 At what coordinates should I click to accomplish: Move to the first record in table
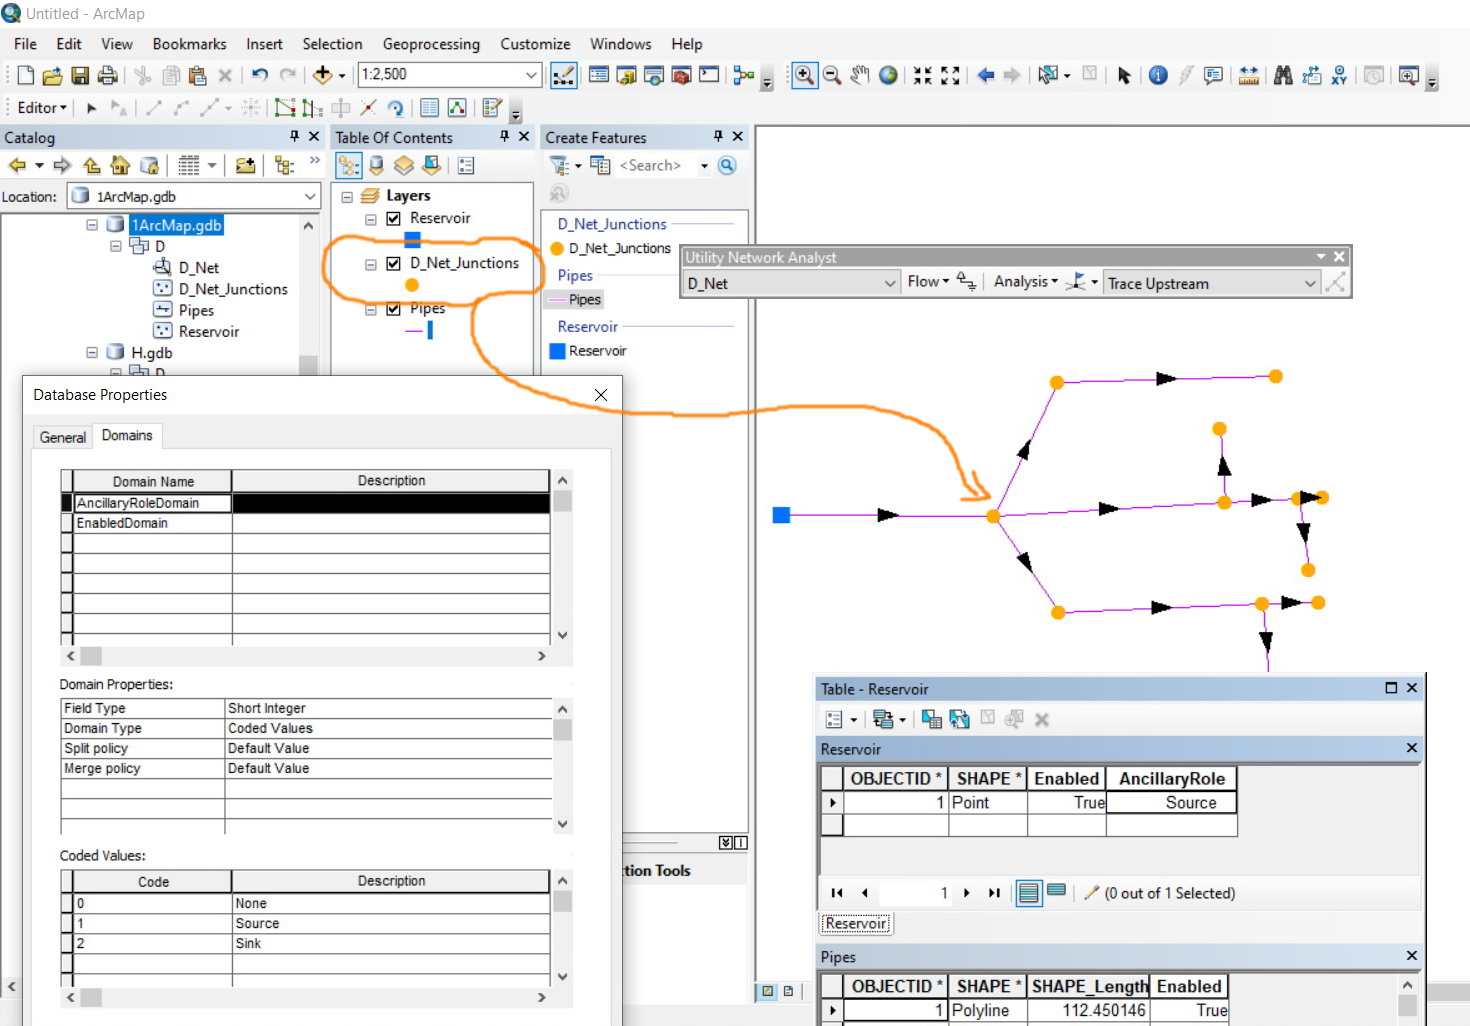pyautogui.click(x=837, y=893)
